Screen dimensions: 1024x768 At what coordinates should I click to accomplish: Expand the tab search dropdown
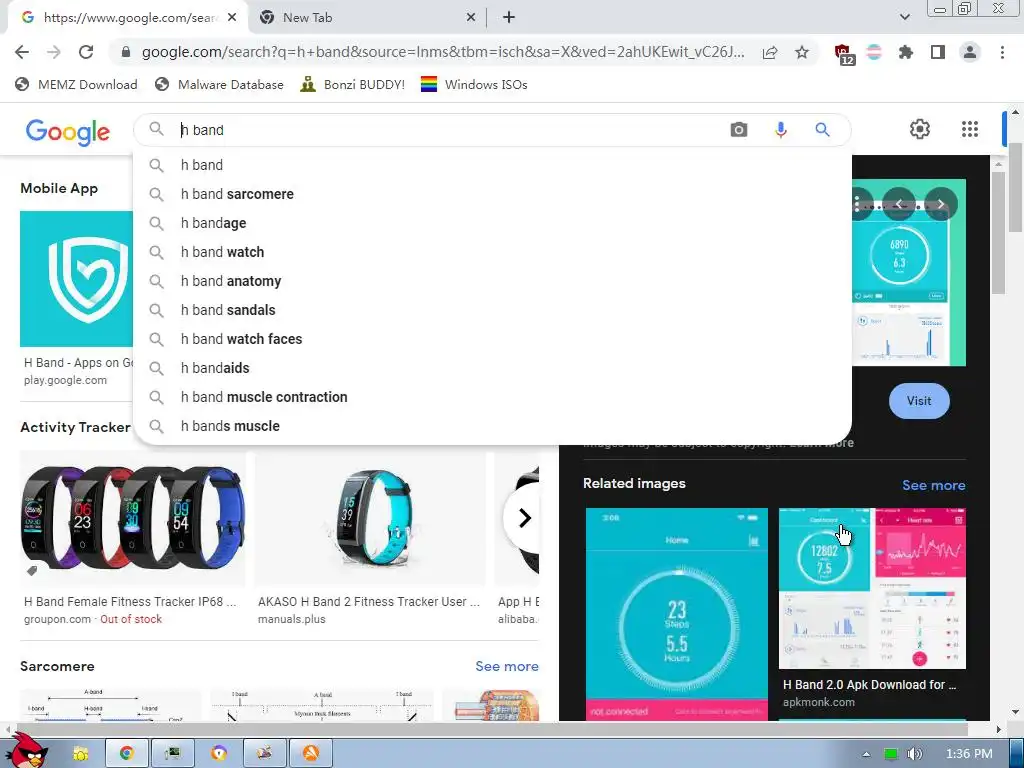coord(904,17)
